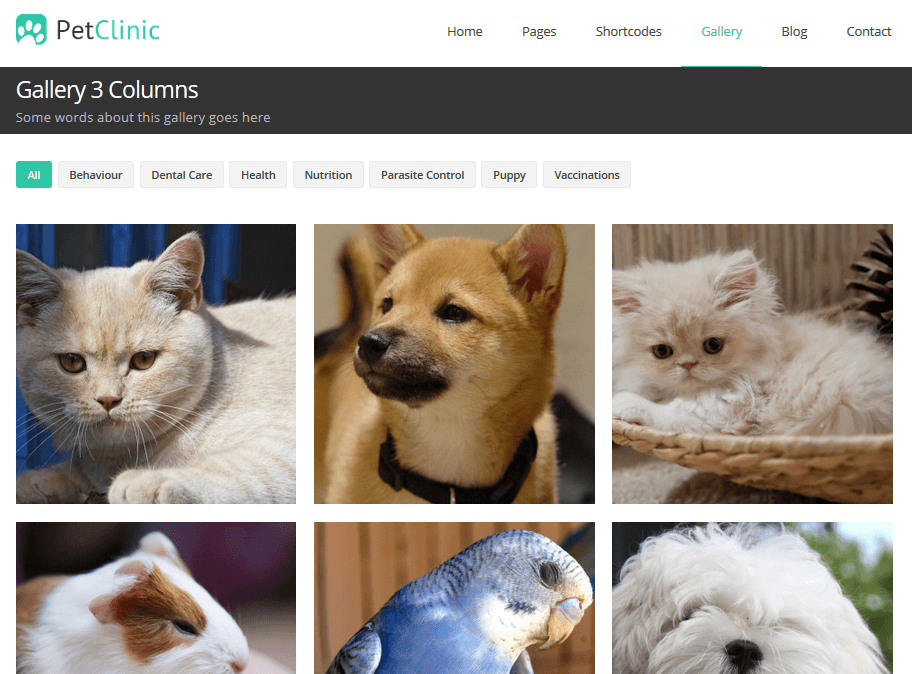Viewport: 912px width, 674px height.
Task: Open the Pages menu item
Action: [539, 31]
